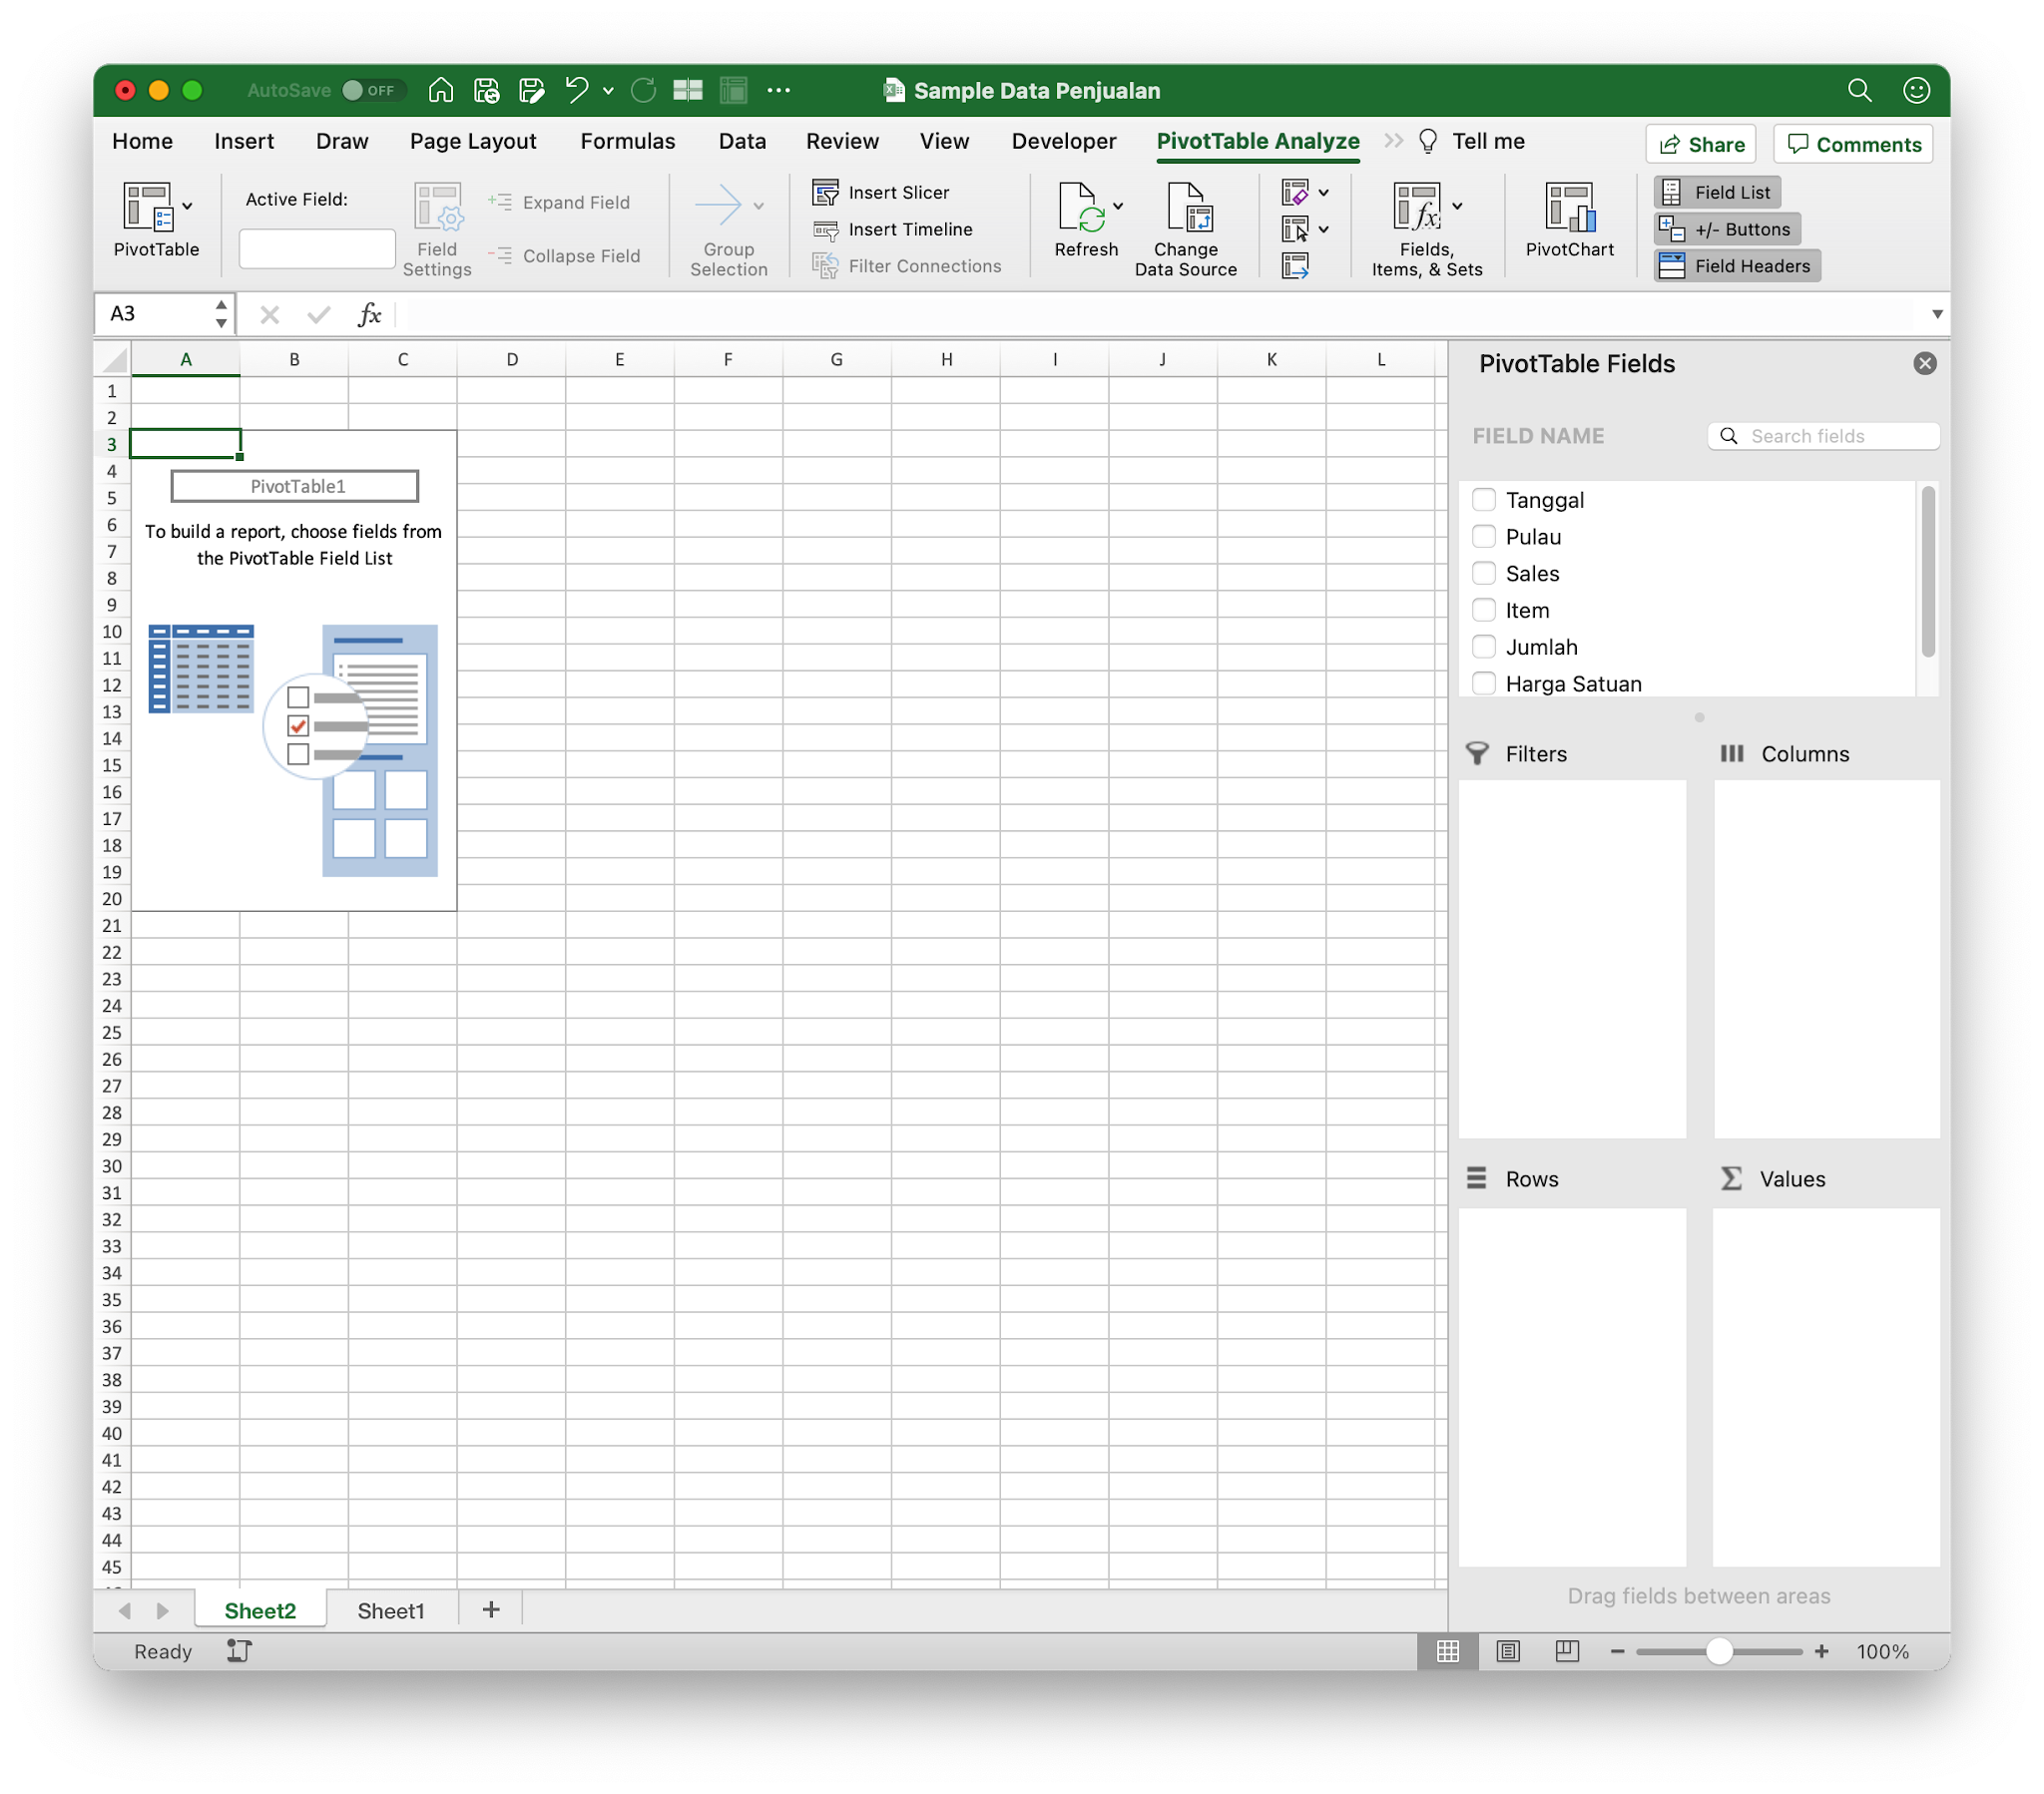Expand the PivotTable options dropdown arrow

tap(188, 207)
